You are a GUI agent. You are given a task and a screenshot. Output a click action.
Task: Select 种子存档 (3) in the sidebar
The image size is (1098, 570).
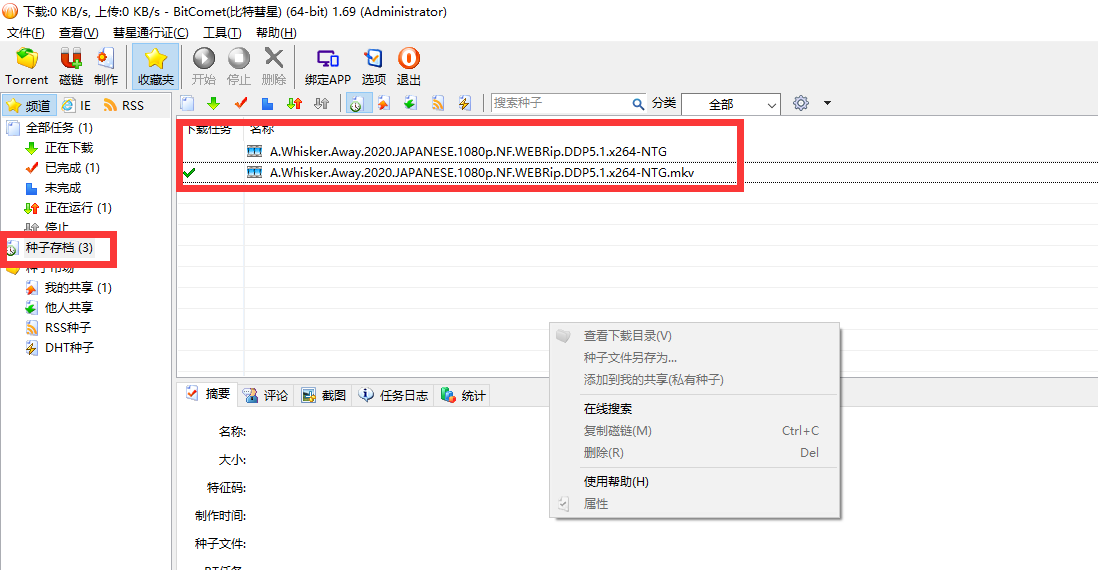coord(59,248)
